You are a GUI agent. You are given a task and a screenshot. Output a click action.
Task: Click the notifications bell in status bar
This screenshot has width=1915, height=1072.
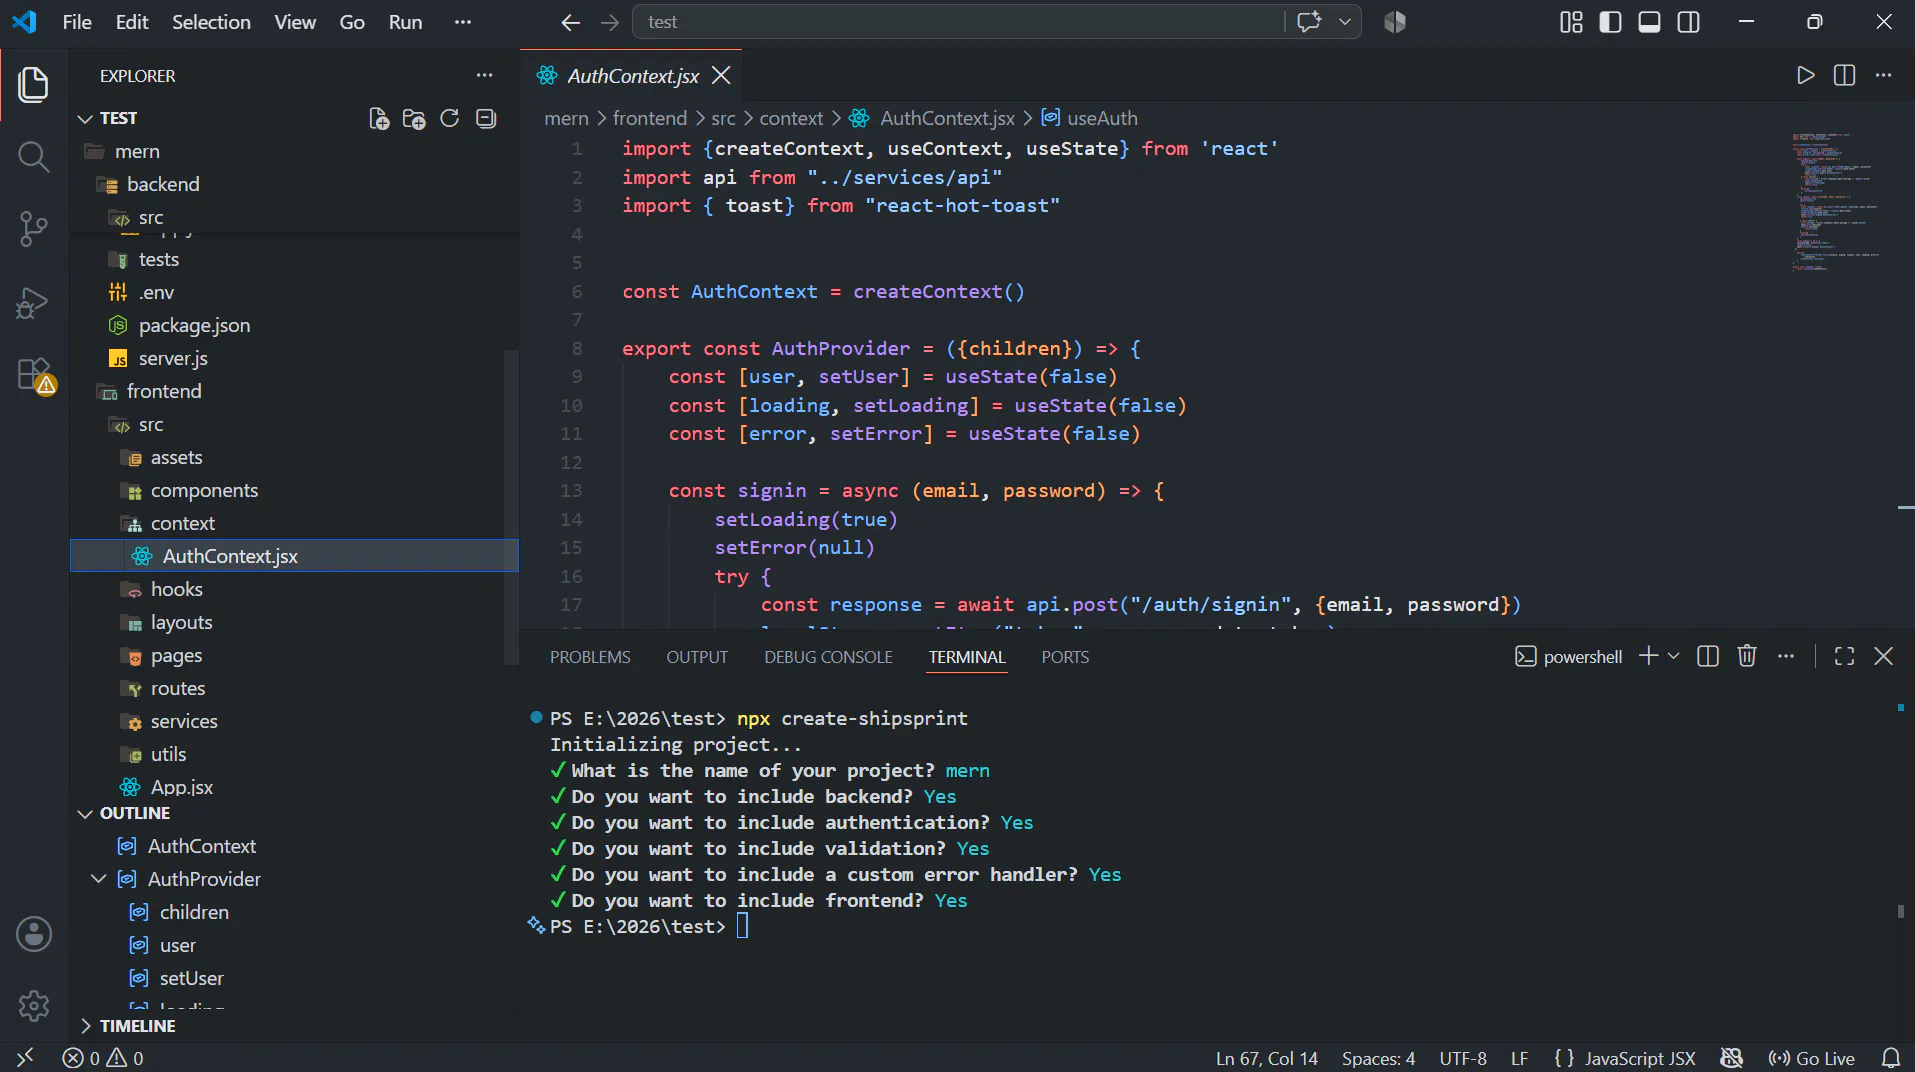1891,1058
